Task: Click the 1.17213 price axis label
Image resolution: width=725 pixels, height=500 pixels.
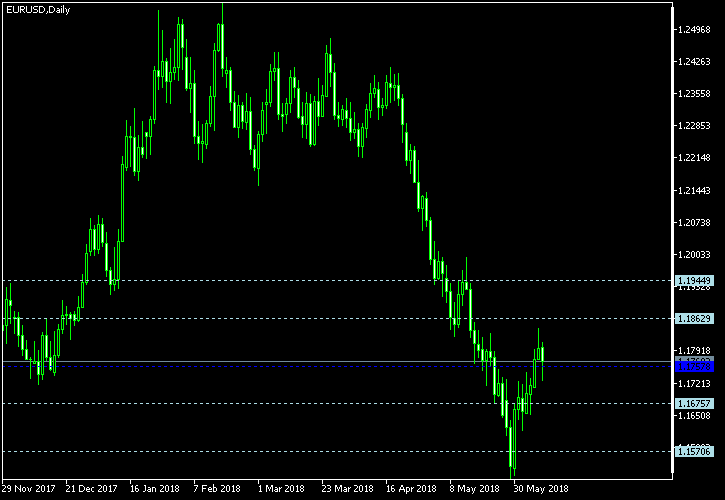Action: (x=694, y=383)
